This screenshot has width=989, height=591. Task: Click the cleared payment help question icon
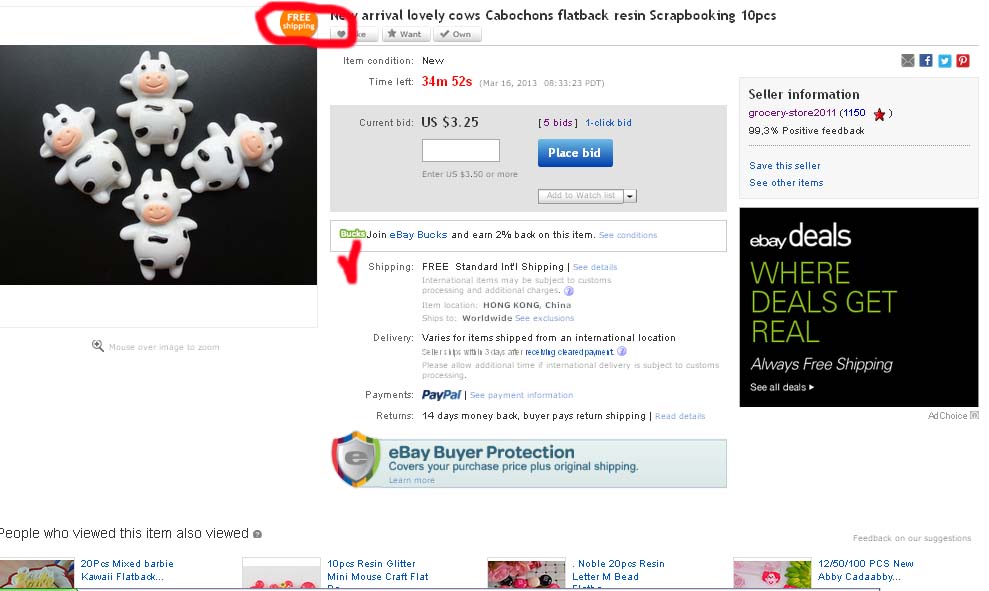click(622, 351)
